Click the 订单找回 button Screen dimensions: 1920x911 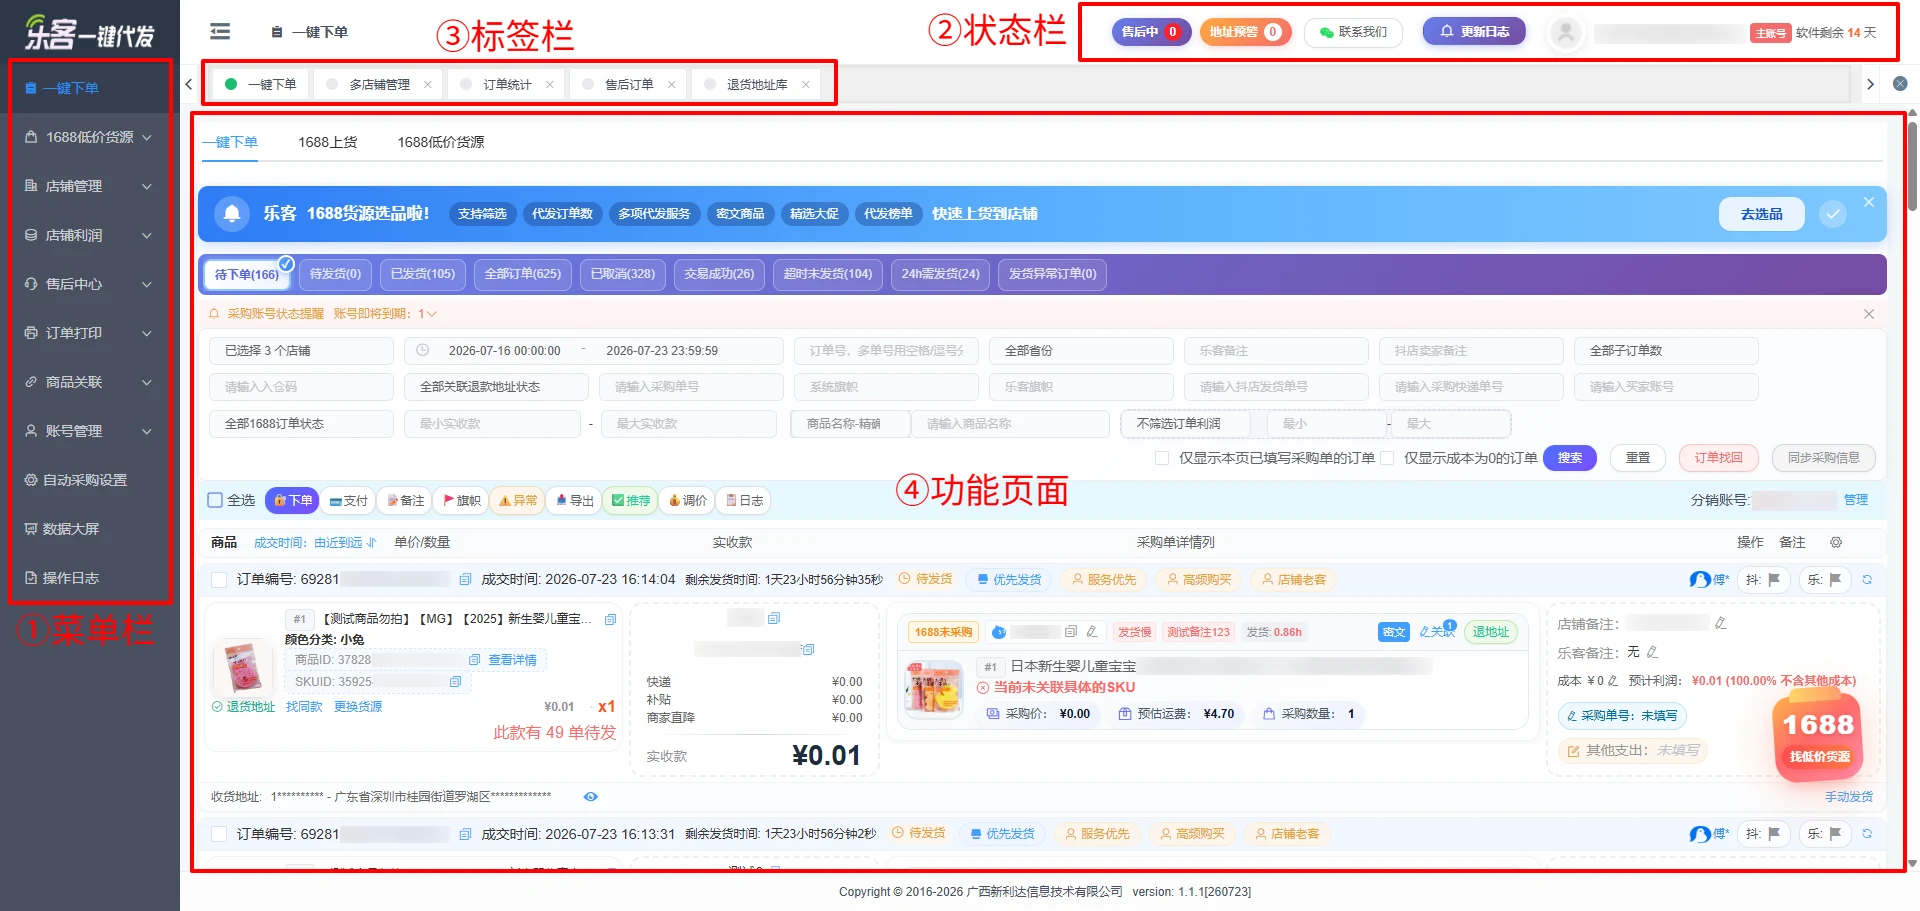(1718, 458)
